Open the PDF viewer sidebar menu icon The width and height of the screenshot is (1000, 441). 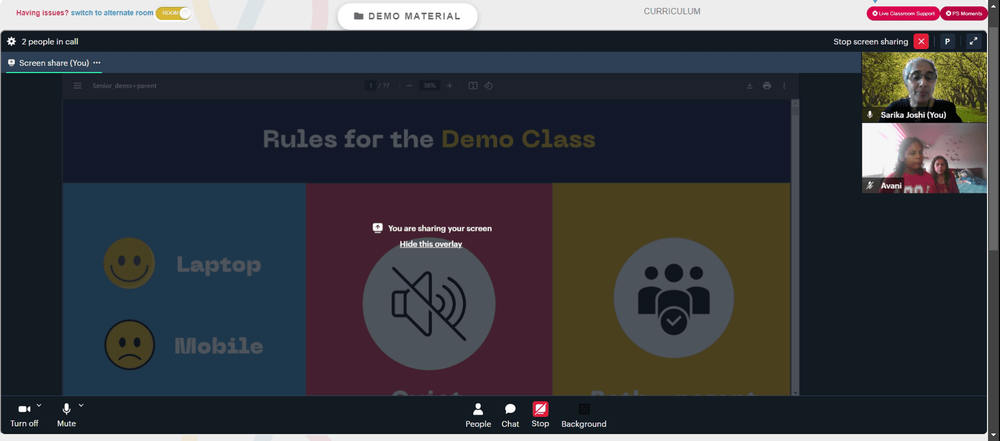(x=77, y=86)
